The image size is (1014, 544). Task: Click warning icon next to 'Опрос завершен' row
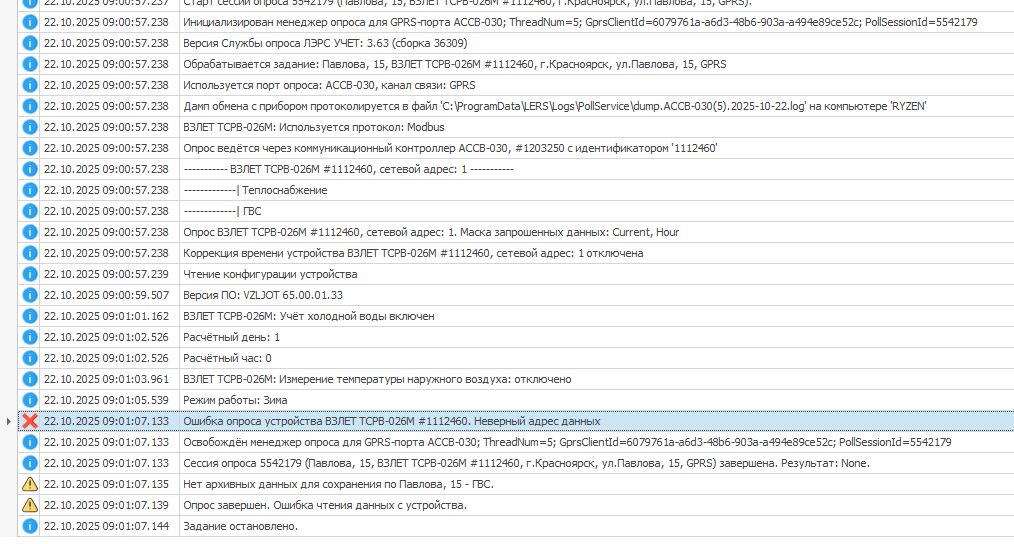(30, 505)
